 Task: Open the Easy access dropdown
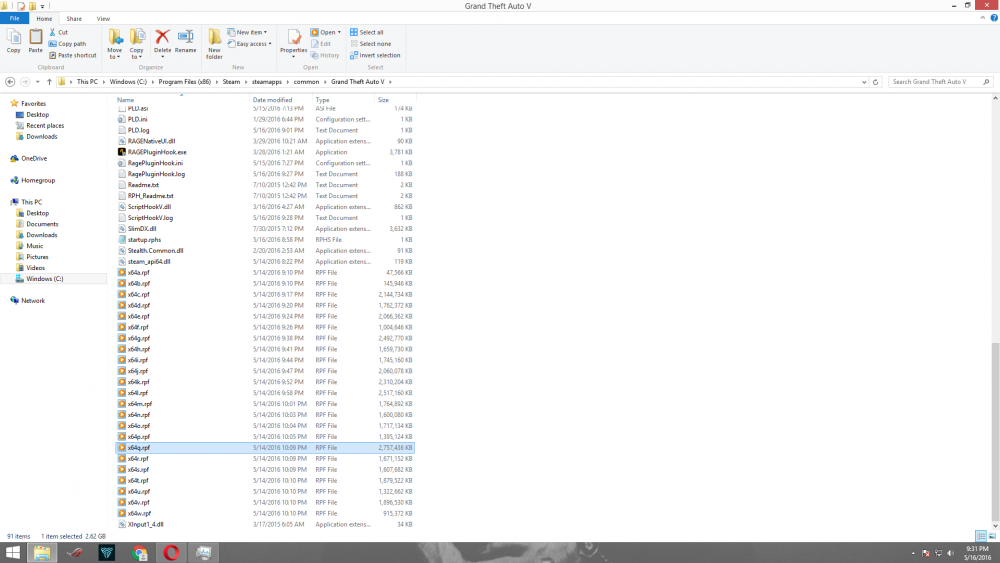[x=249, y=44]
